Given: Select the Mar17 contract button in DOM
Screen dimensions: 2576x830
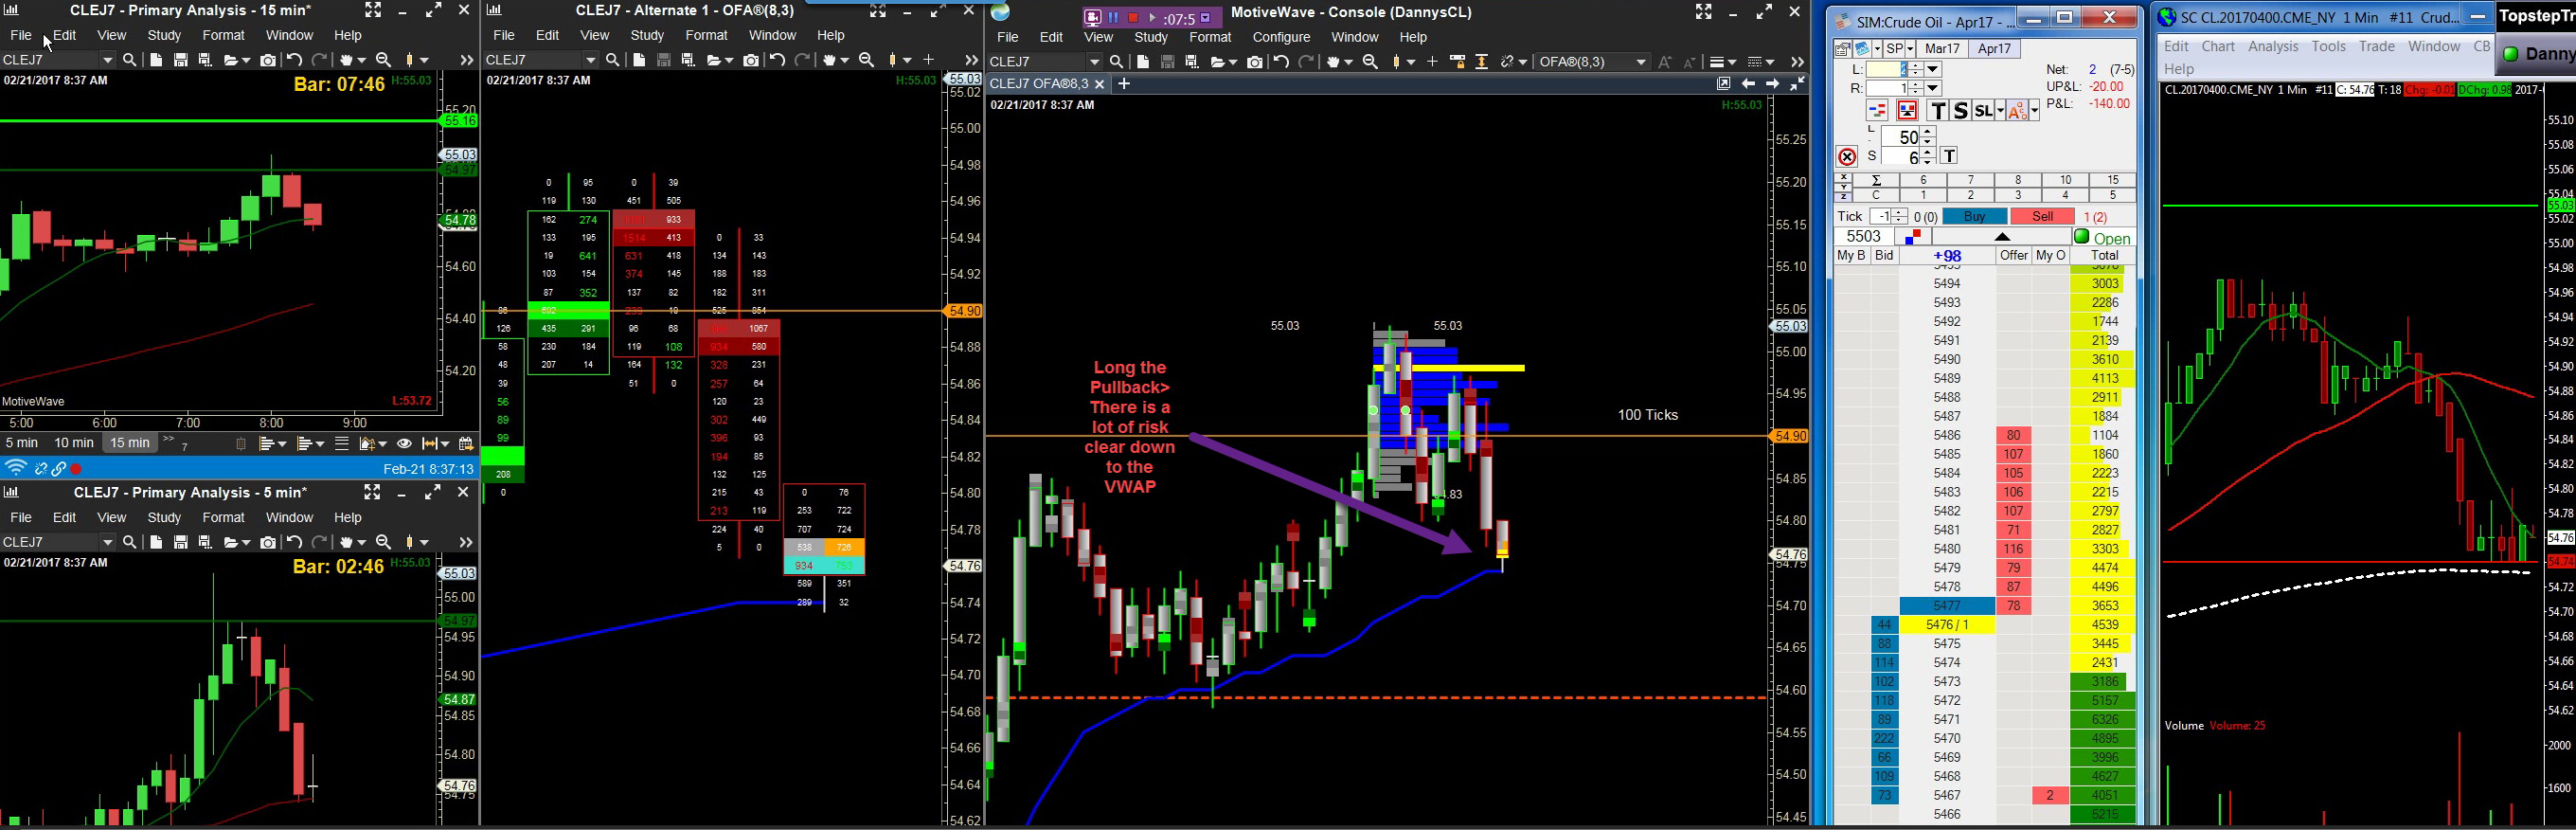Looking at the screenshot, I should (x=1942, y=48).
